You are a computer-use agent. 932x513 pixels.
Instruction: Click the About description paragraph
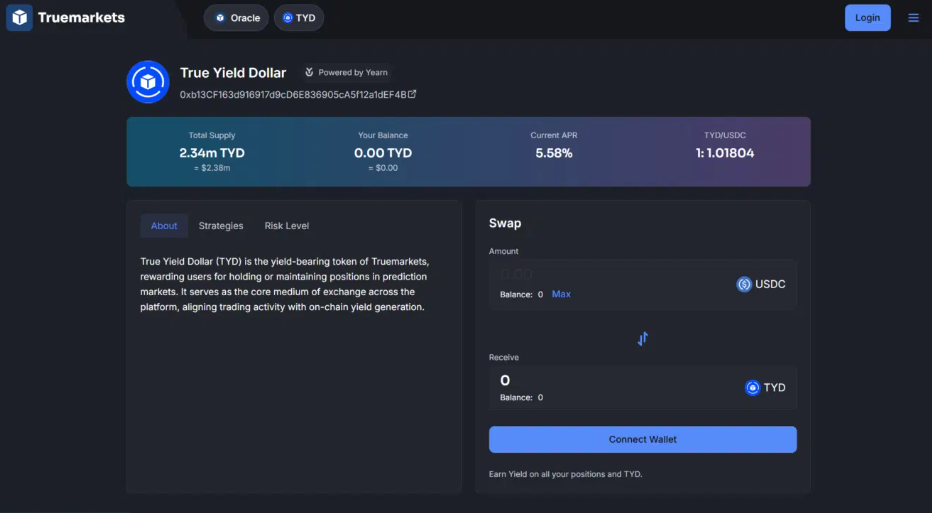tap(285, 284)
